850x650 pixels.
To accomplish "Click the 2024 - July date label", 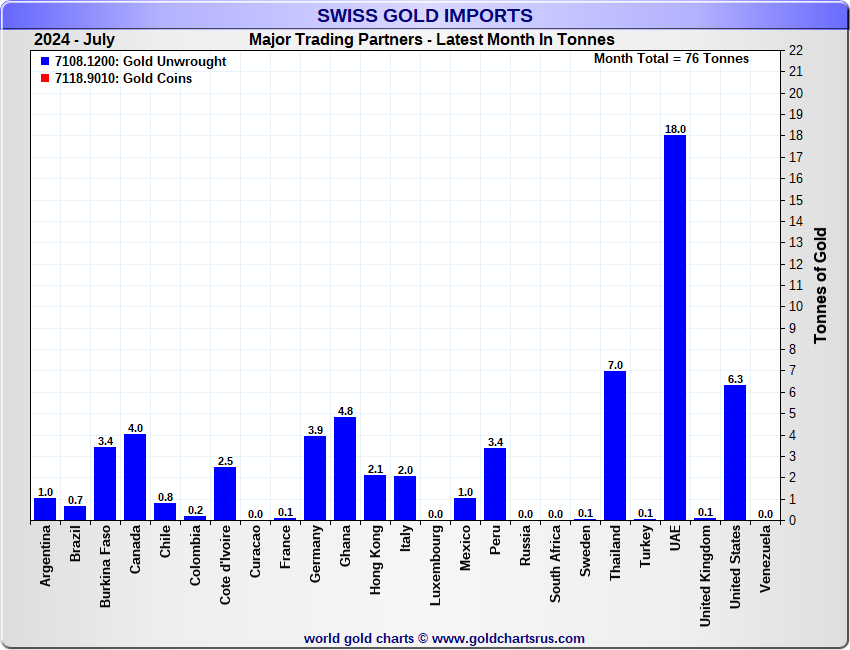I will [74, 40].
